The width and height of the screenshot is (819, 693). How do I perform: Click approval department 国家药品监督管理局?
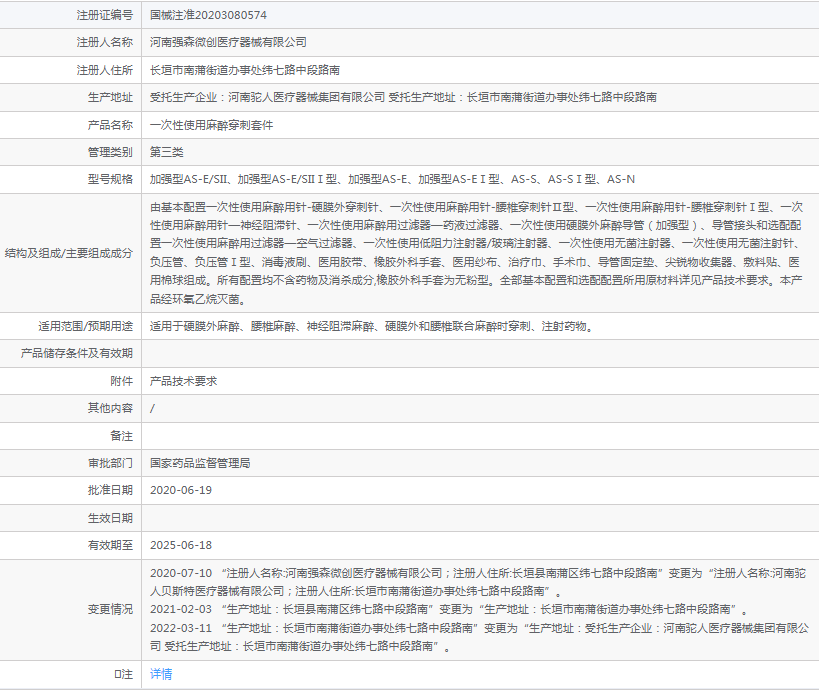click(200, 463)
